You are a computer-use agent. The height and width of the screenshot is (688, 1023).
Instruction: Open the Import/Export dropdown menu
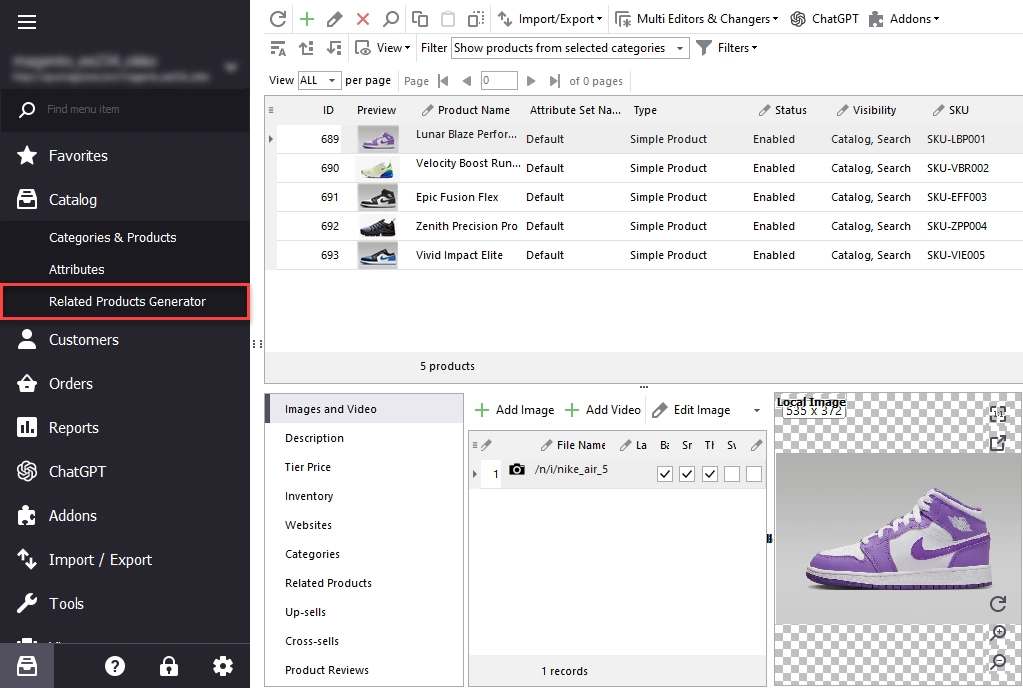tap(550, 19)
